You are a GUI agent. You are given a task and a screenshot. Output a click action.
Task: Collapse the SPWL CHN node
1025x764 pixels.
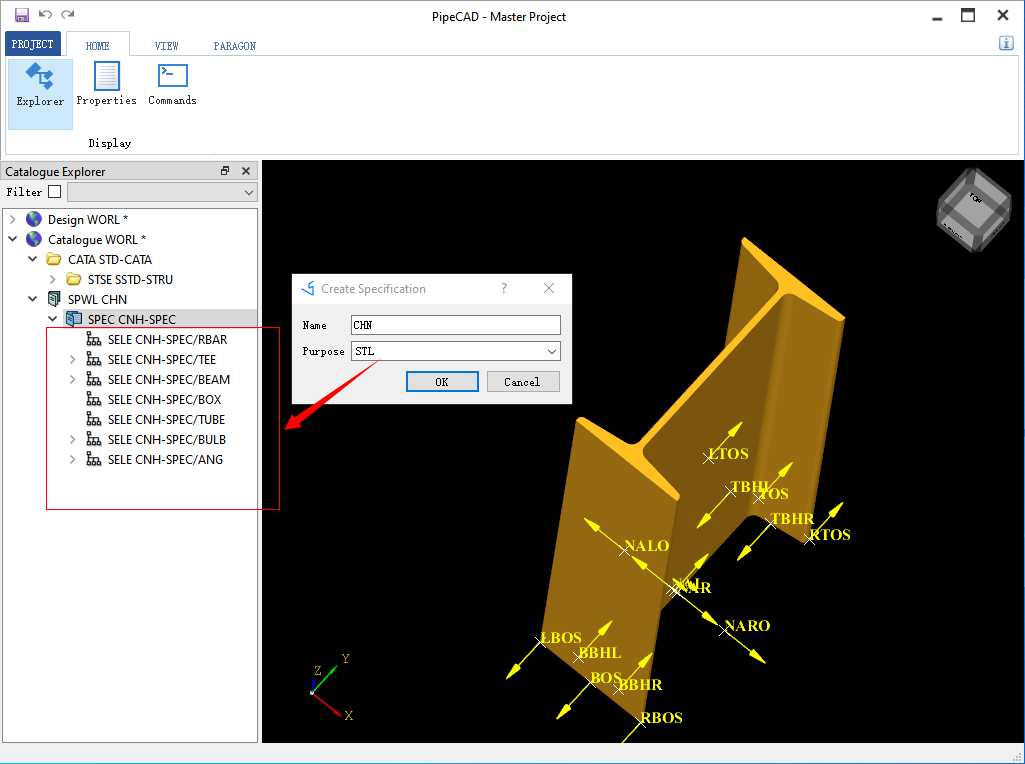coord(33,299)
